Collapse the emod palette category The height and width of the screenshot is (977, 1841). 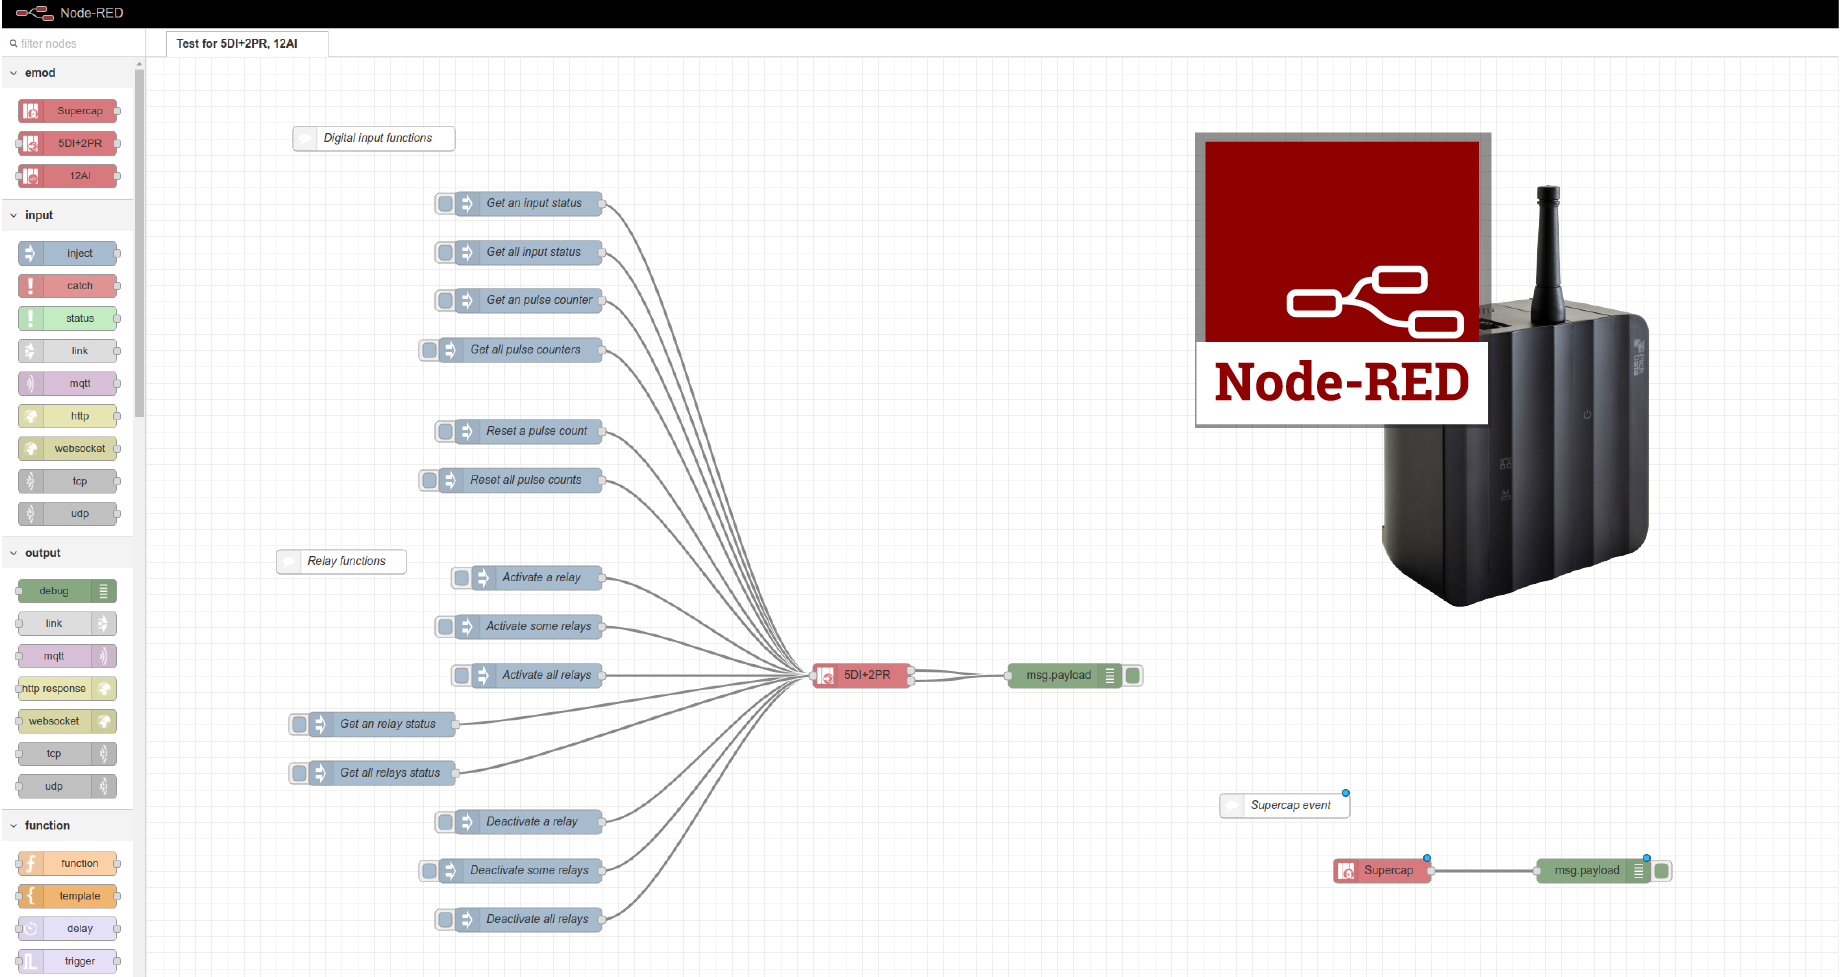click(67, 73)
